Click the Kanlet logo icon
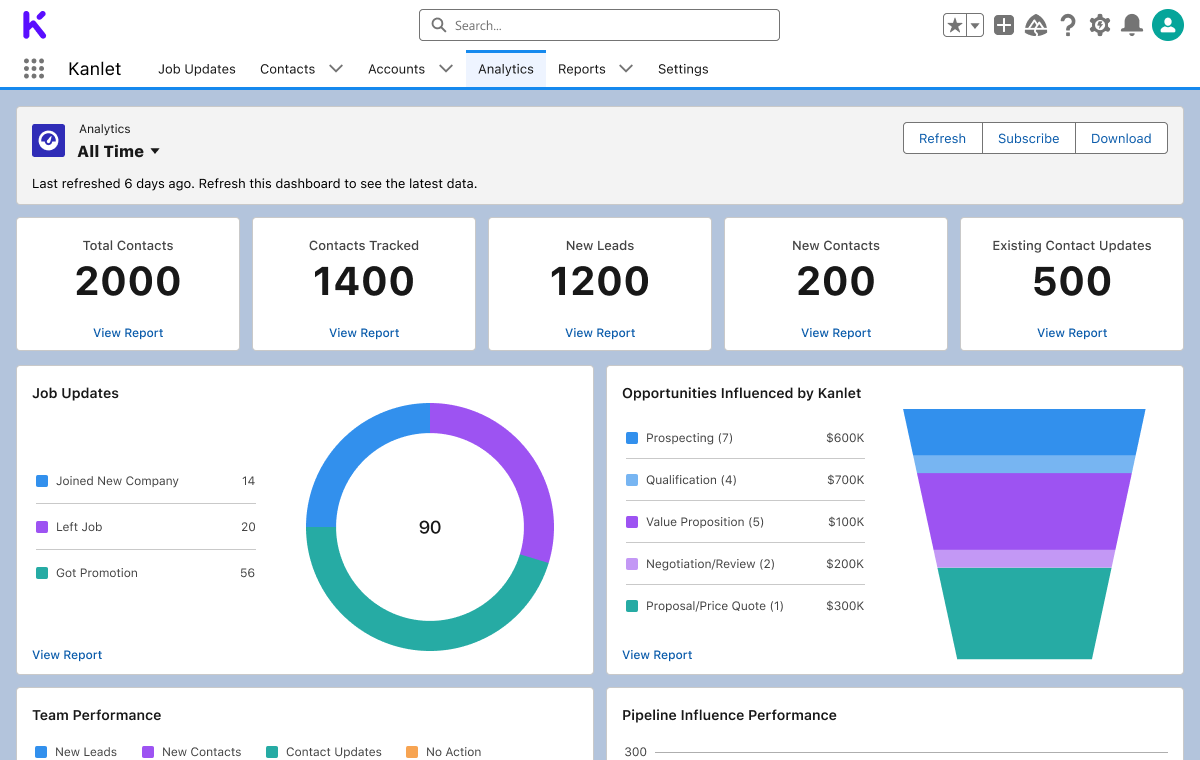 (x=34, y=25)
